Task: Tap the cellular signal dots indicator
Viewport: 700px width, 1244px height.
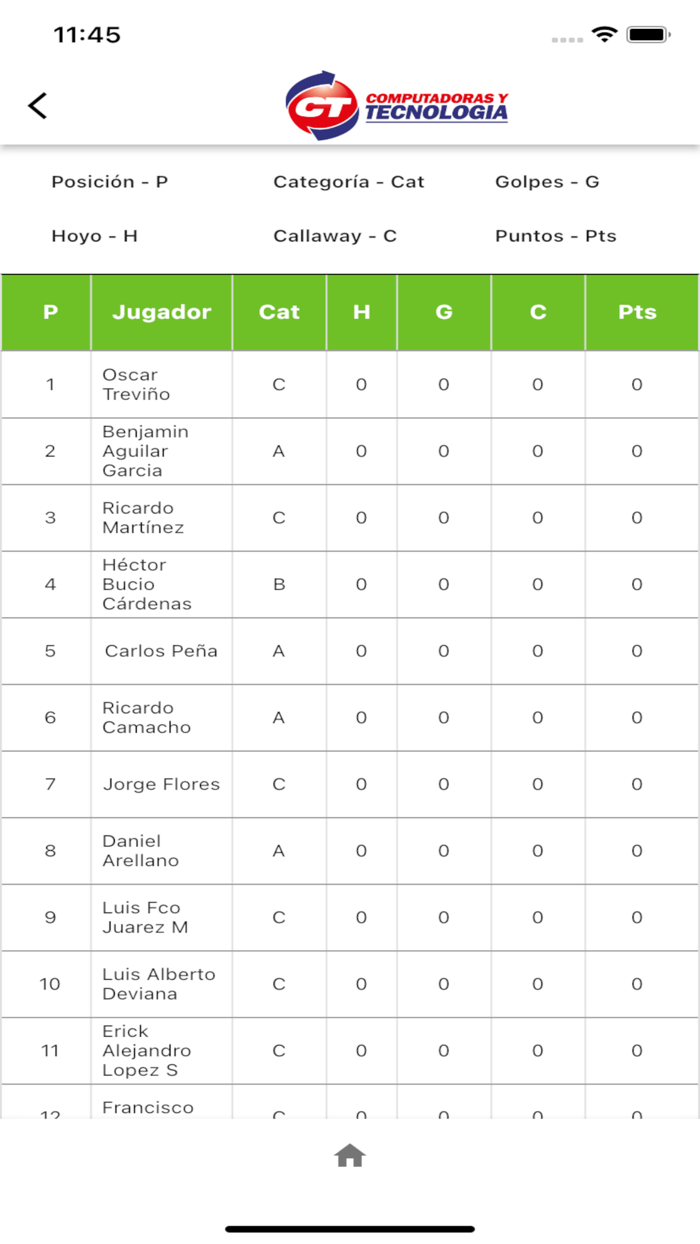Action: 567,38
